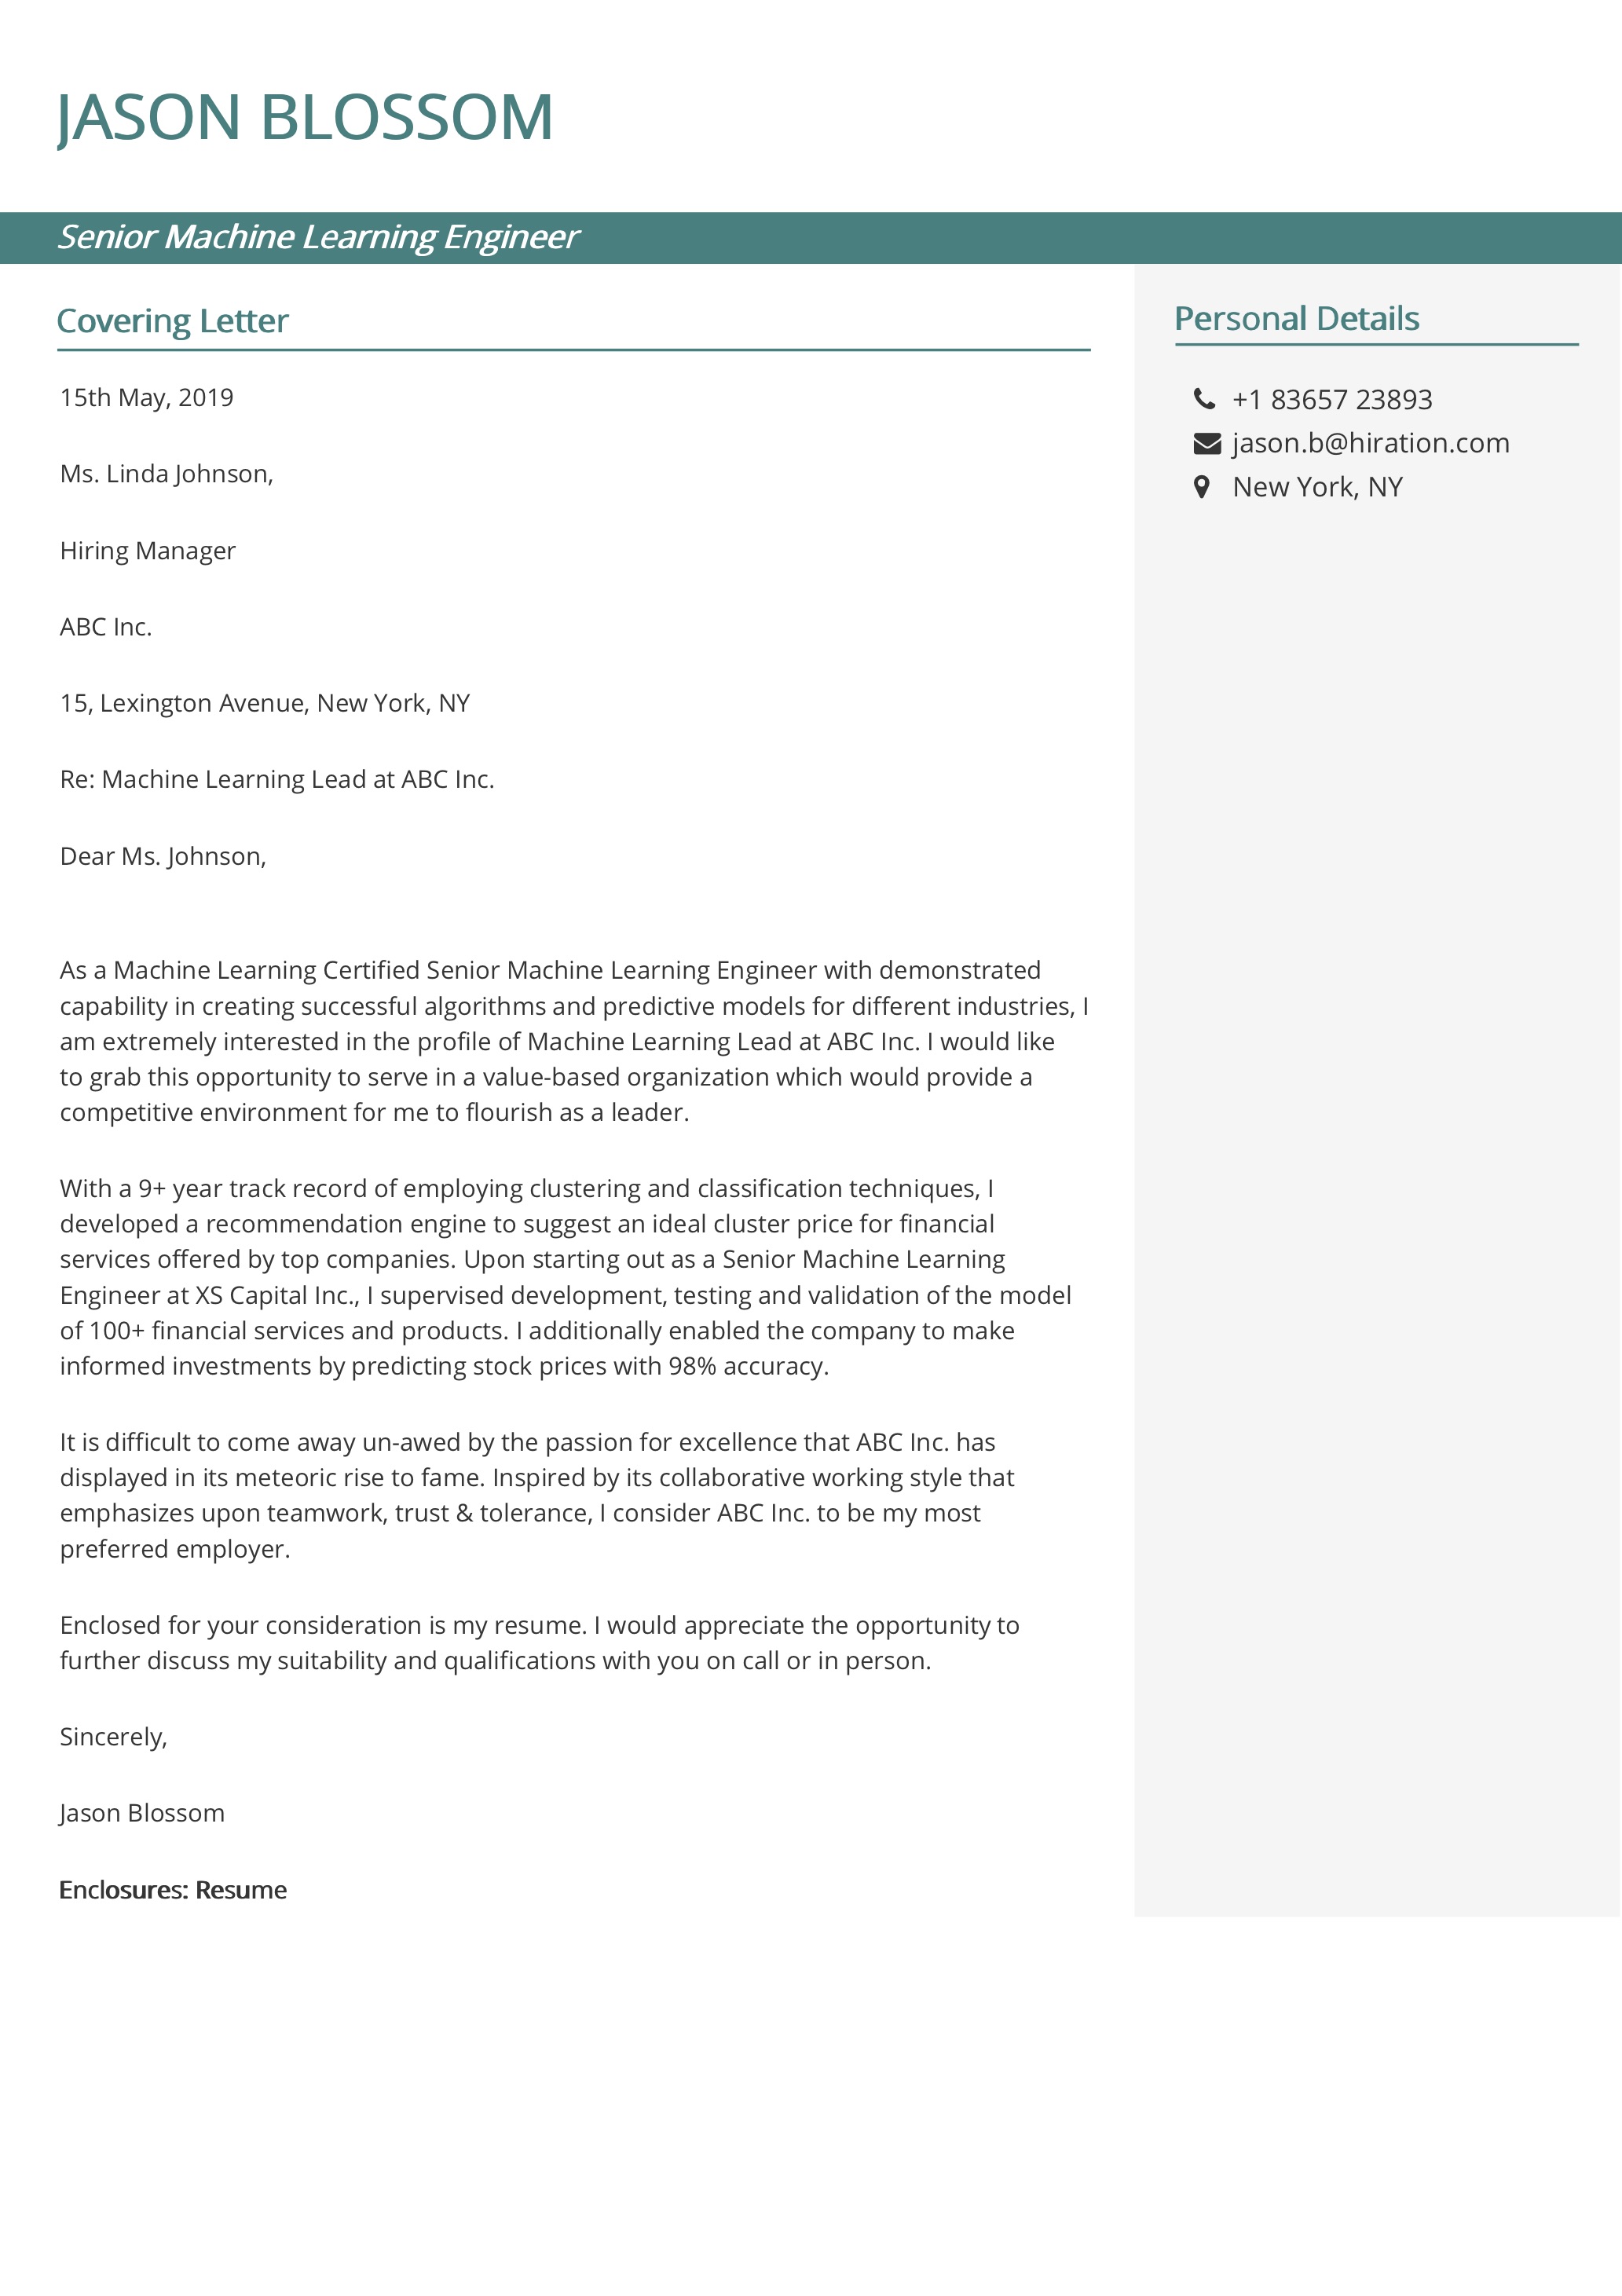The width and height of the screenshot is (1622, 2296).
Task: Click the Dear Ms. Johnson salutation
Action: tap(163, 856)
